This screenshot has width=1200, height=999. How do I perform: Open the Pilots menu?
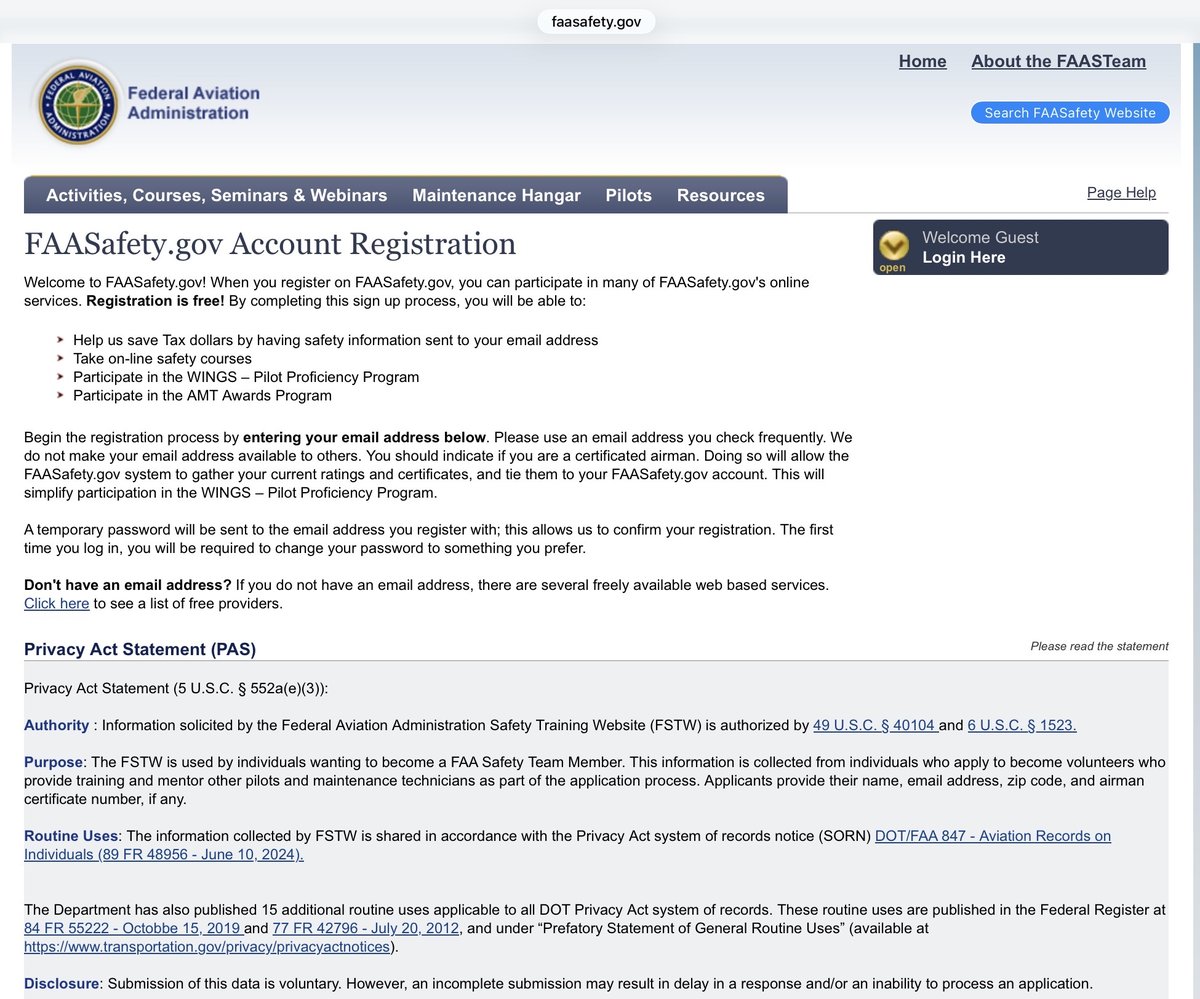click(x=628, y=195)
